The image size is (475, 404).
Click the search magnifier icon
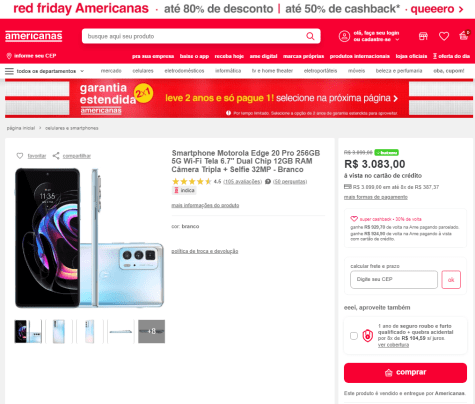[310, 36]
